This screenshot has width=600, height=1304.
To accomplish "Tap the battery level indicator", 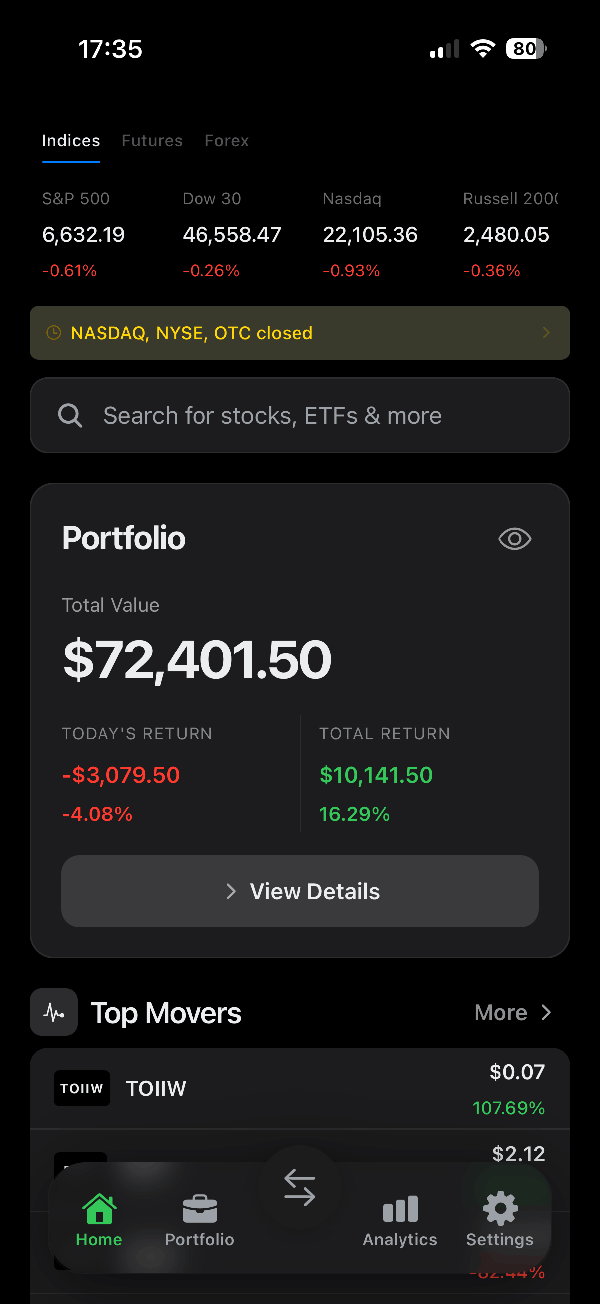I will coord(524,48).
